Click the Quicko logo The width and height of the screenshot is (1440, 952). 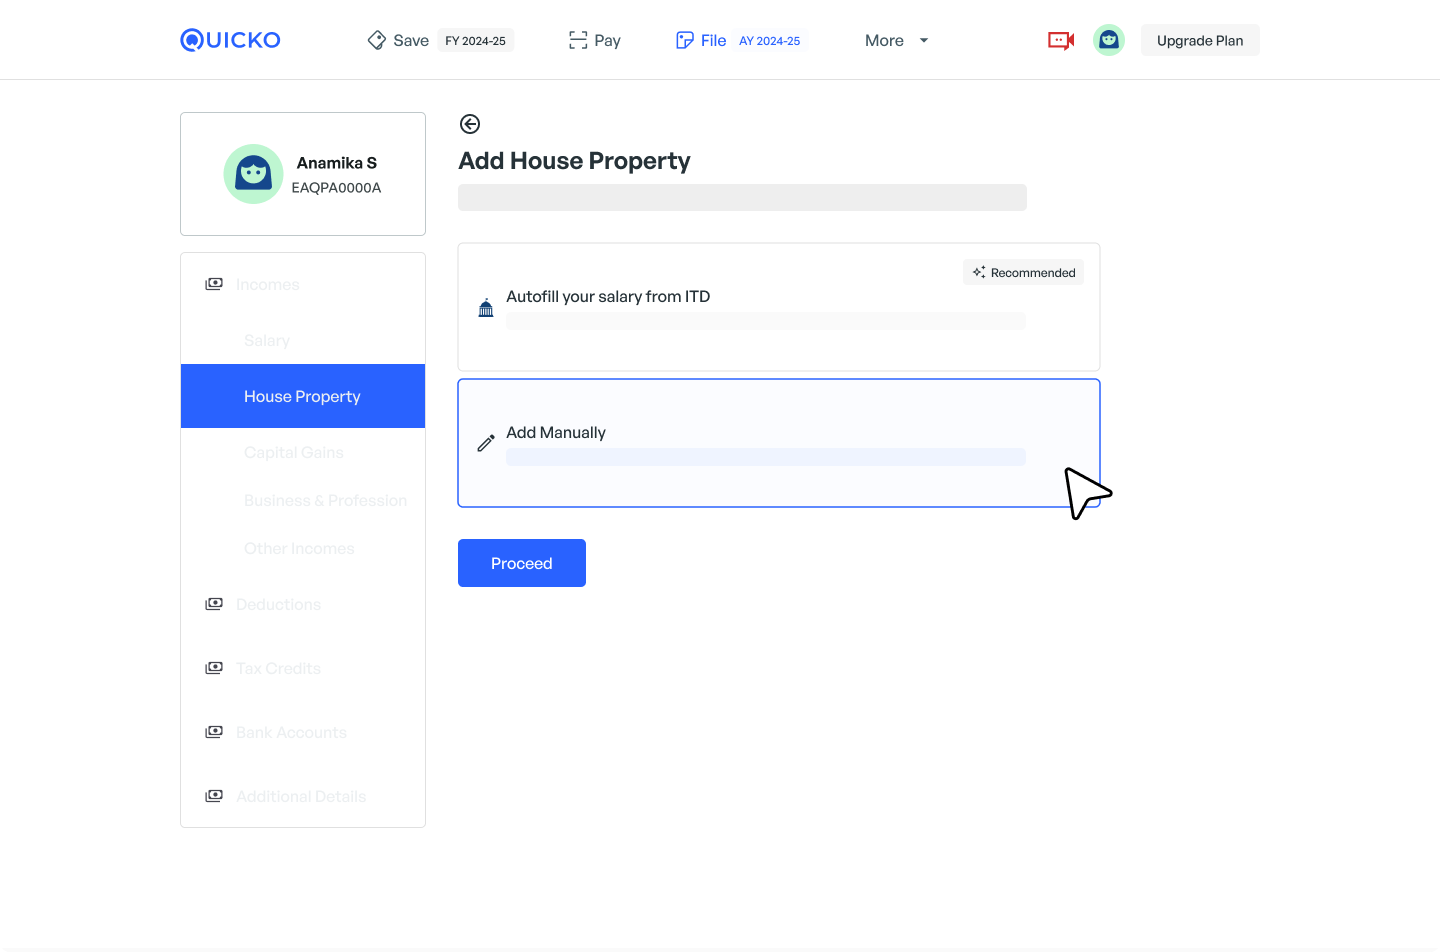[230, 40]
